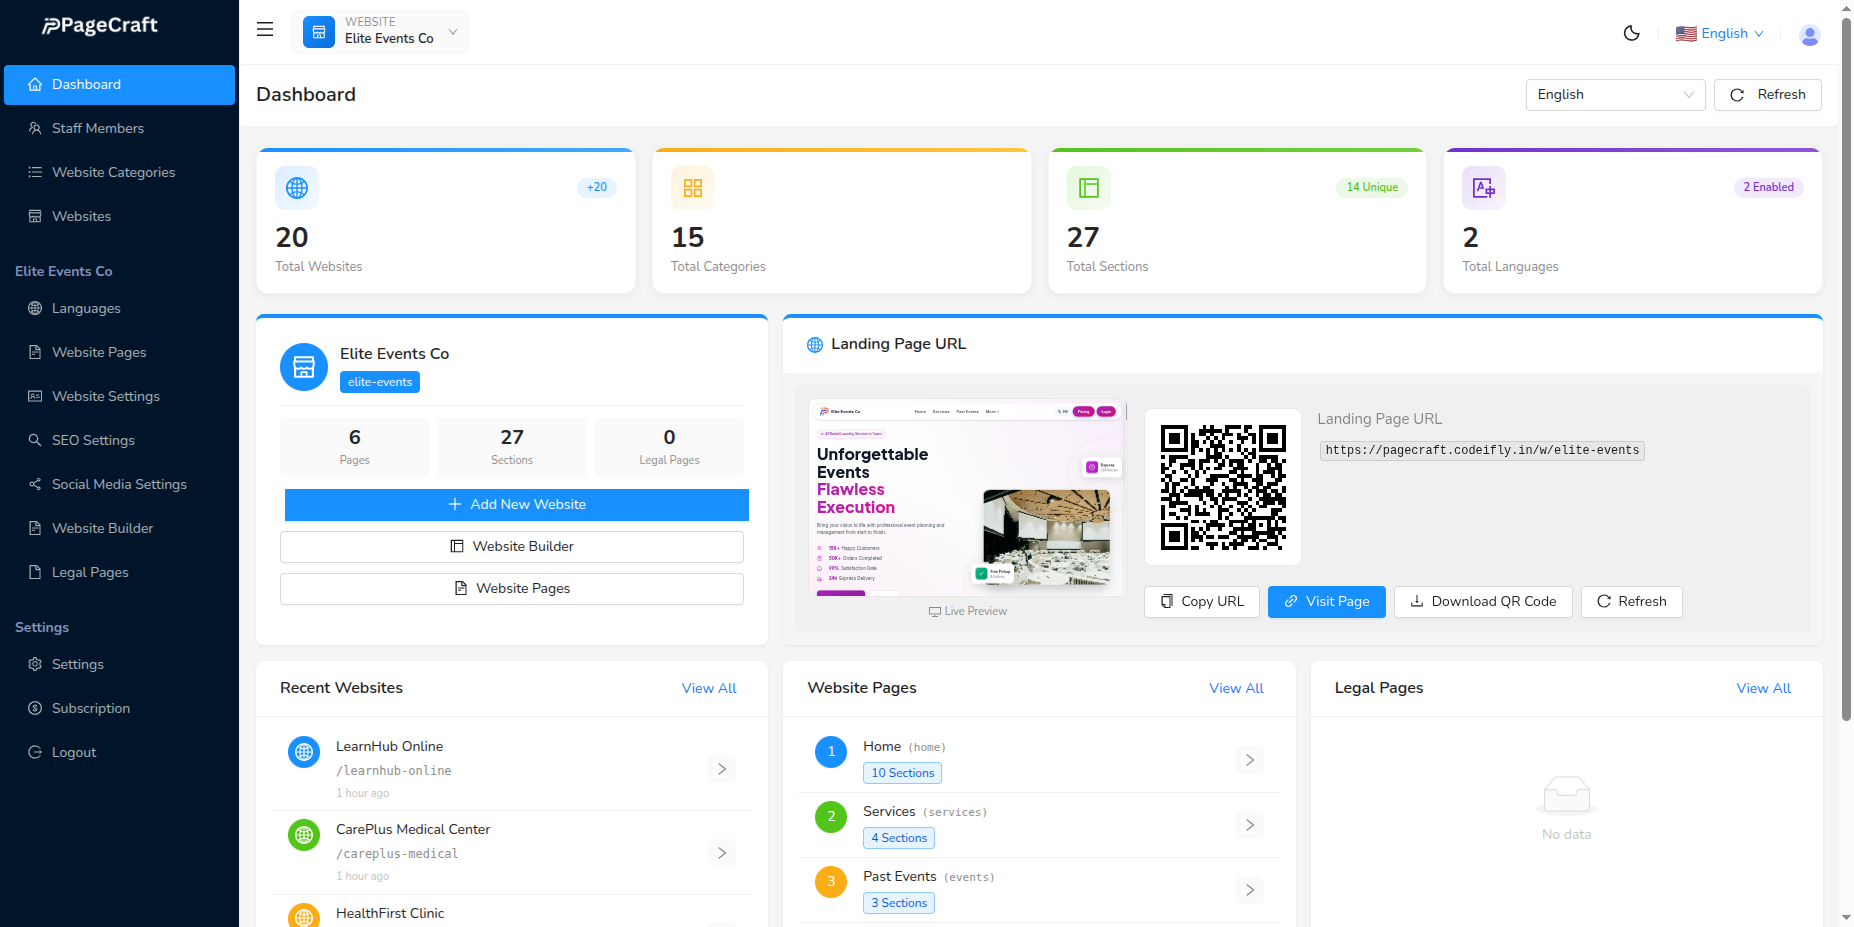Viewport: 1854px width, 927px height.
Task: Click the US flag icon beside English
Action: point(1685,33)
